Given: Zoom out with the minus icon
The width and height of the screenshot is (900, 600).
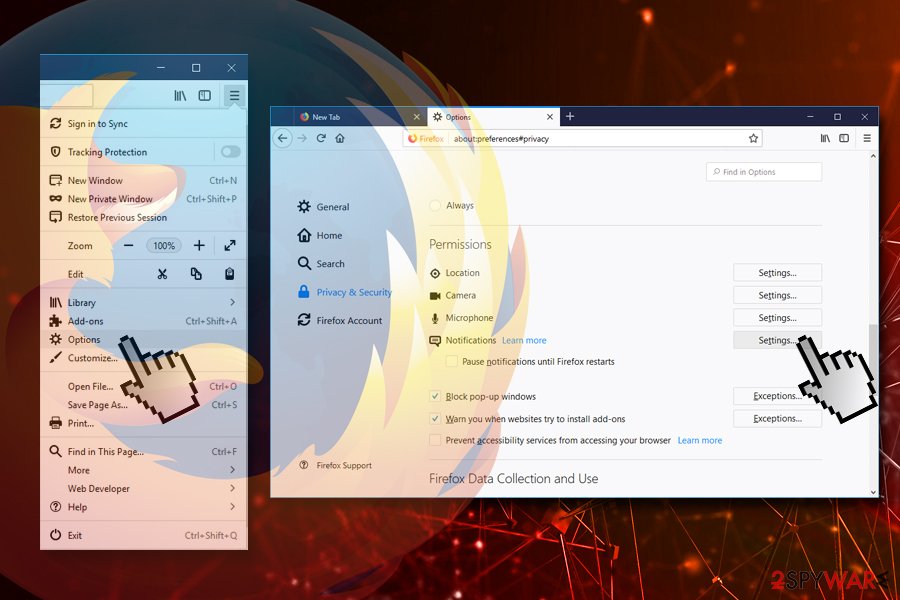Looking at the screenshot, I should (x=129, y=246).
